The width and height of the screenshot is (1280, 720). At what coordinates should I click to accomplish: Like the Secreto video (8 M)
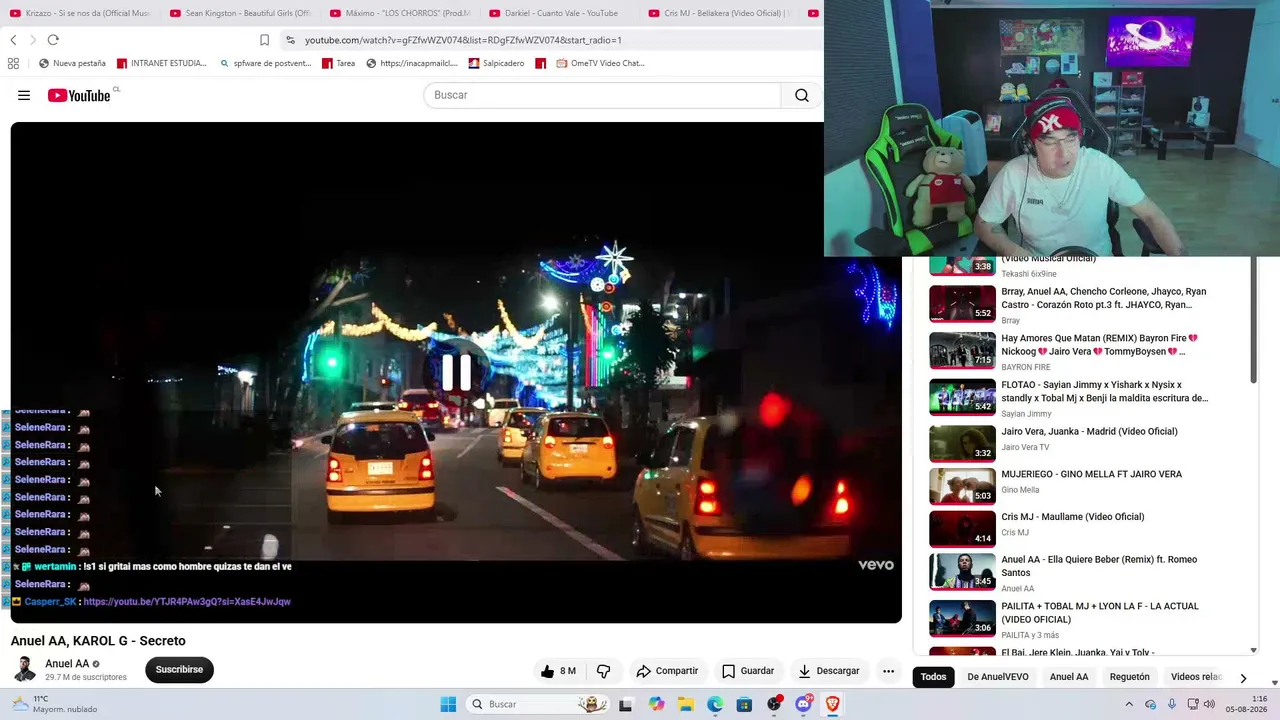click(x=558, y=671)
